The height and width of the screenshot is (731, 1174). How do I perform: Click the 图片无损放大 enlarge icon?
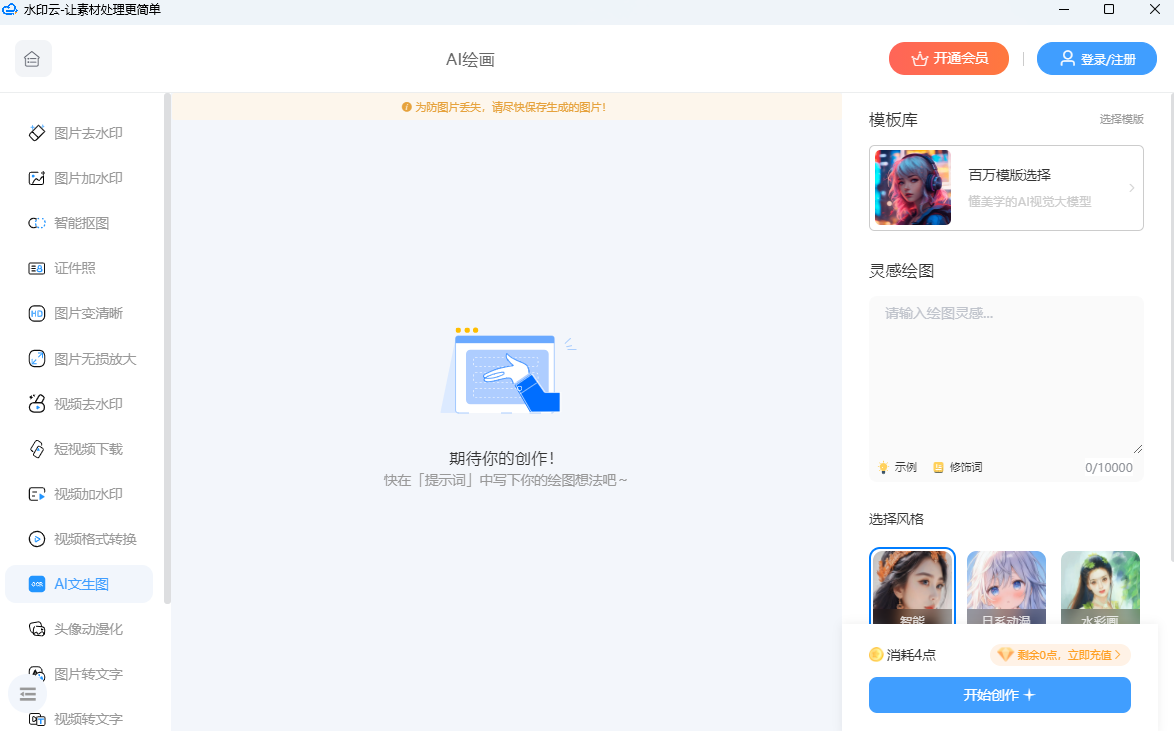tap(37, 359)
